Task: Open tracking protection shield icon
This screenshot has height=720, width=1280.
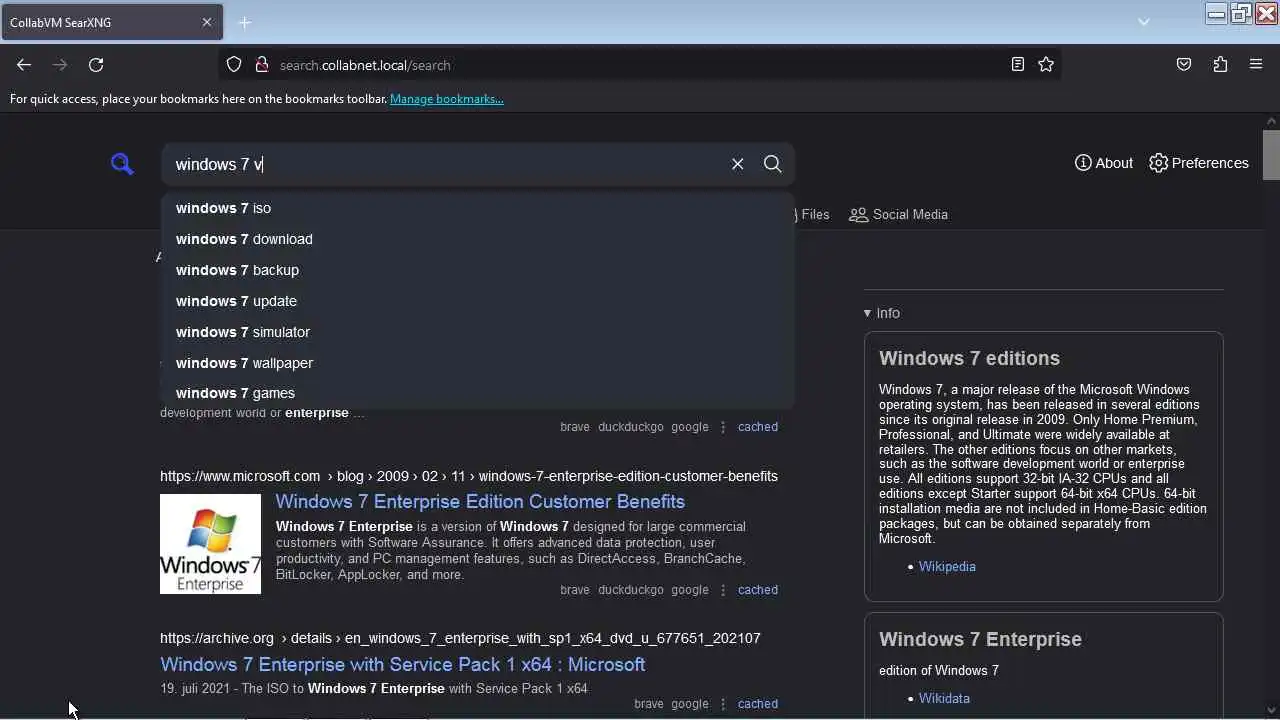Action: click(234, 65)
